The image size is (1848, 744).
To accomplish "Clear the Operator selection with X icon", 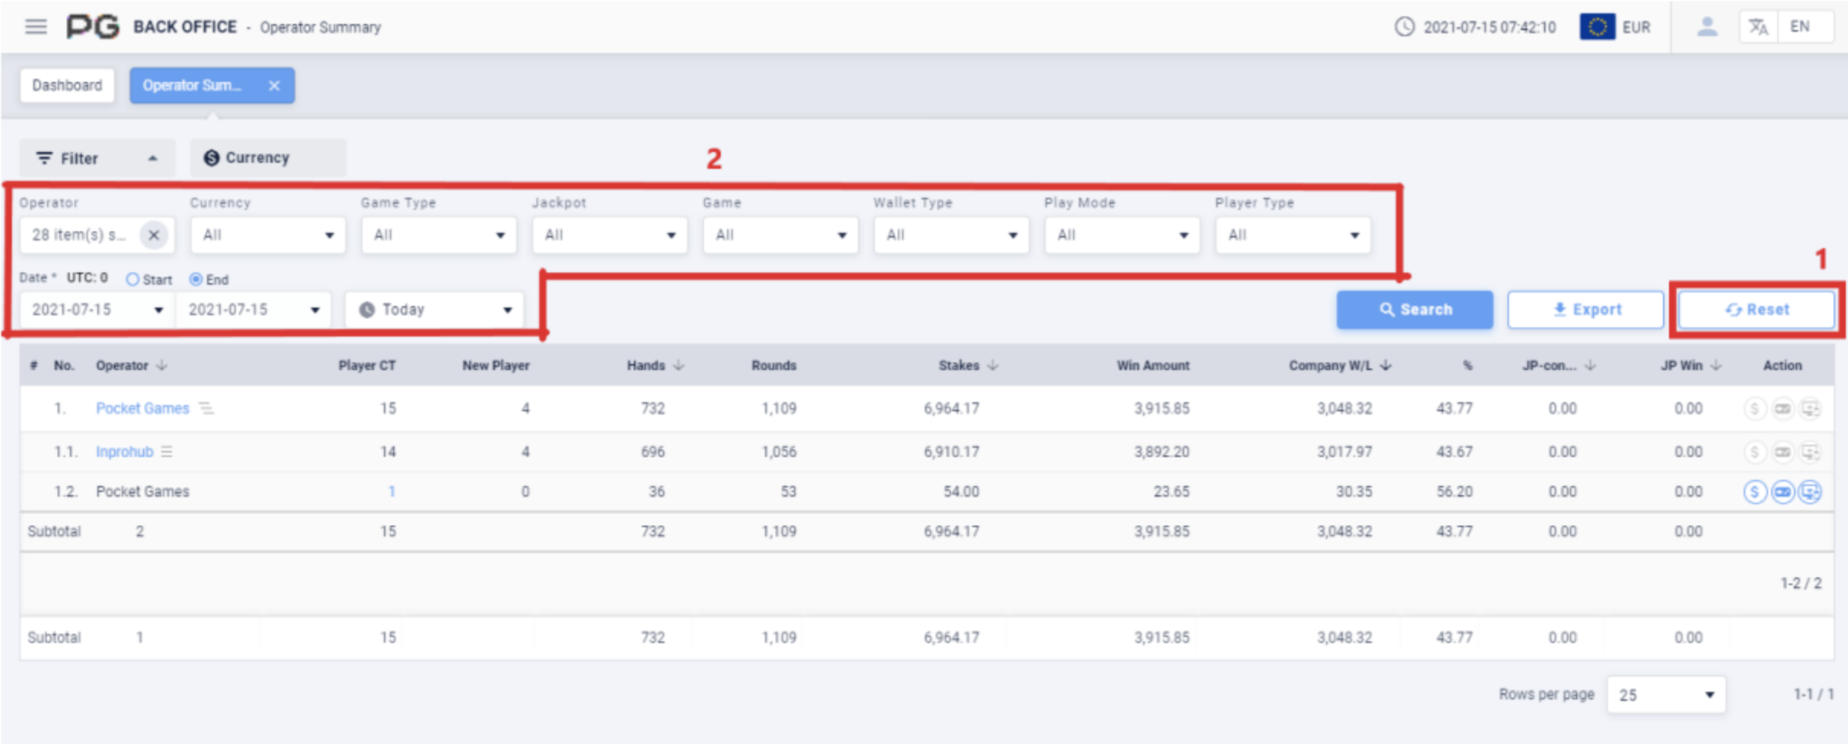I will [x=154, y=235].
